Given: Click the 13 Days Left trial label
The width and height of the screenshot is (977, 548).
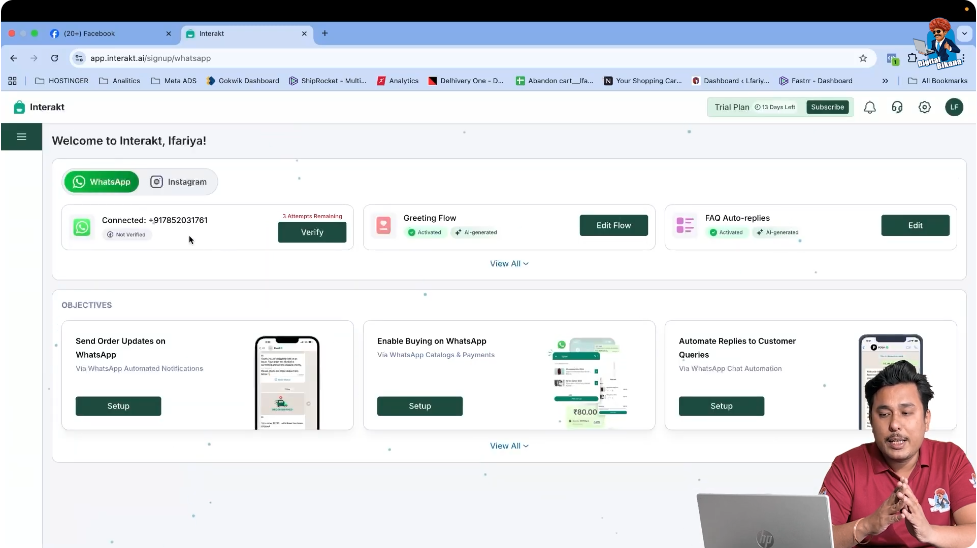Looking at the screenshot, I should (775, 107).
